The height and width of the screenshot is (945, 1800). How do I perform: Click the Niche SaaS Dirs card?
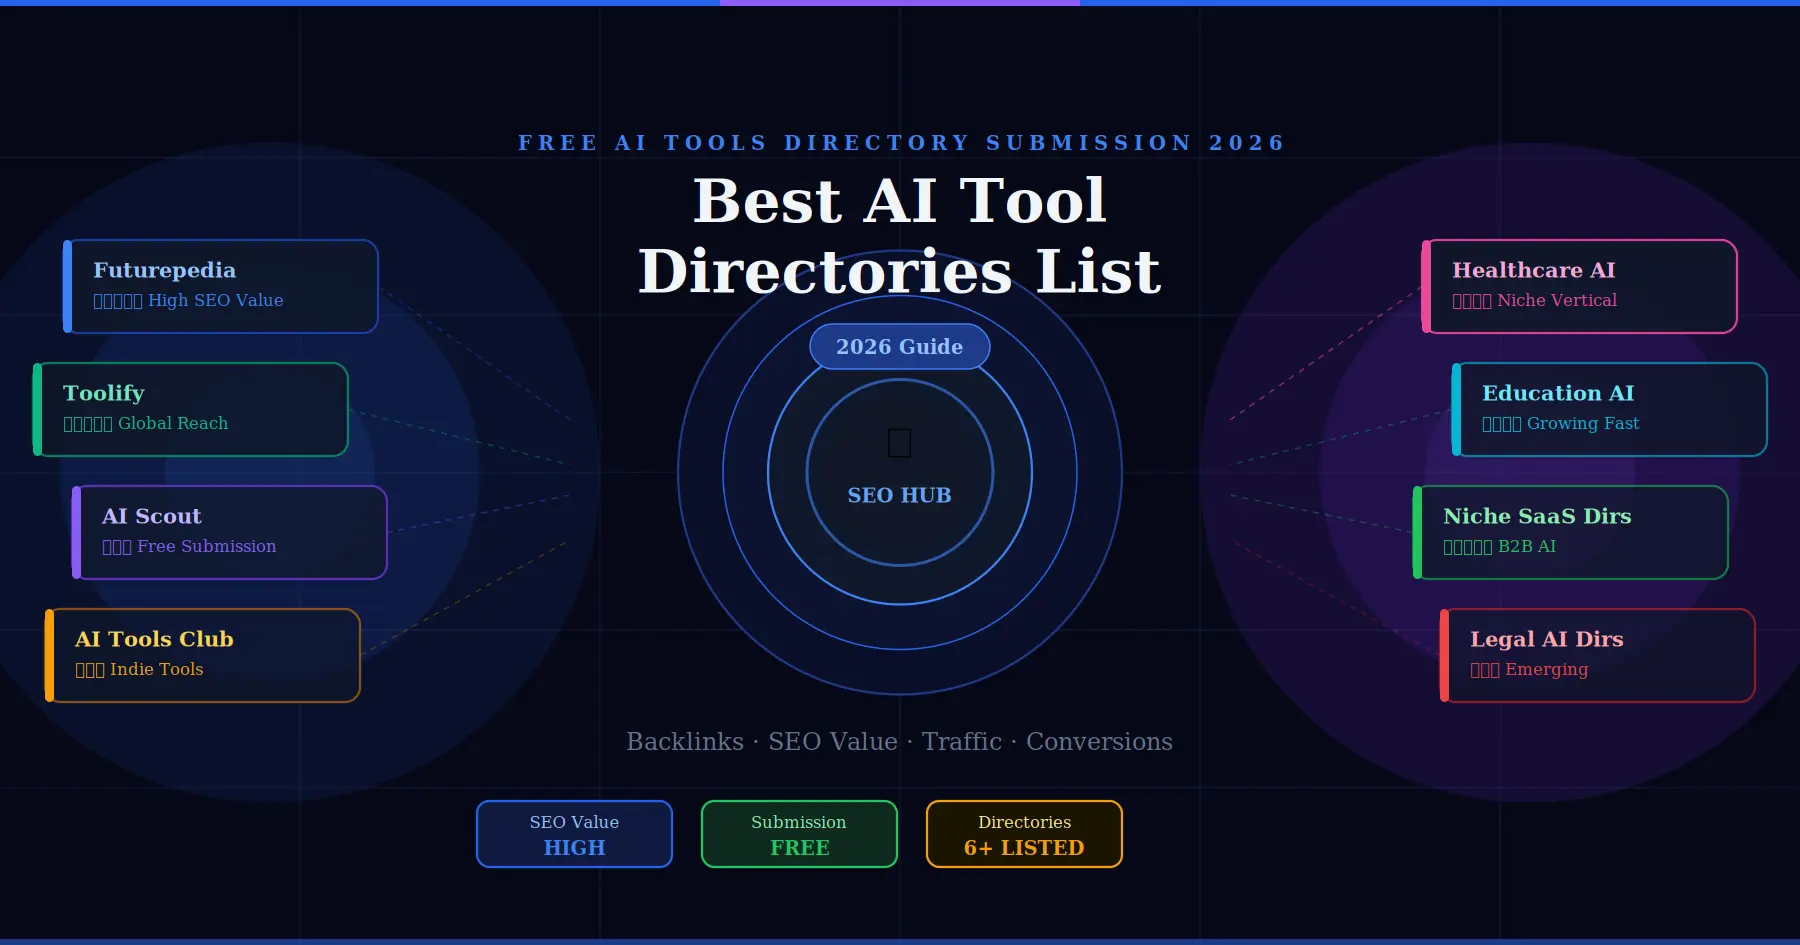click(1571, 532)
